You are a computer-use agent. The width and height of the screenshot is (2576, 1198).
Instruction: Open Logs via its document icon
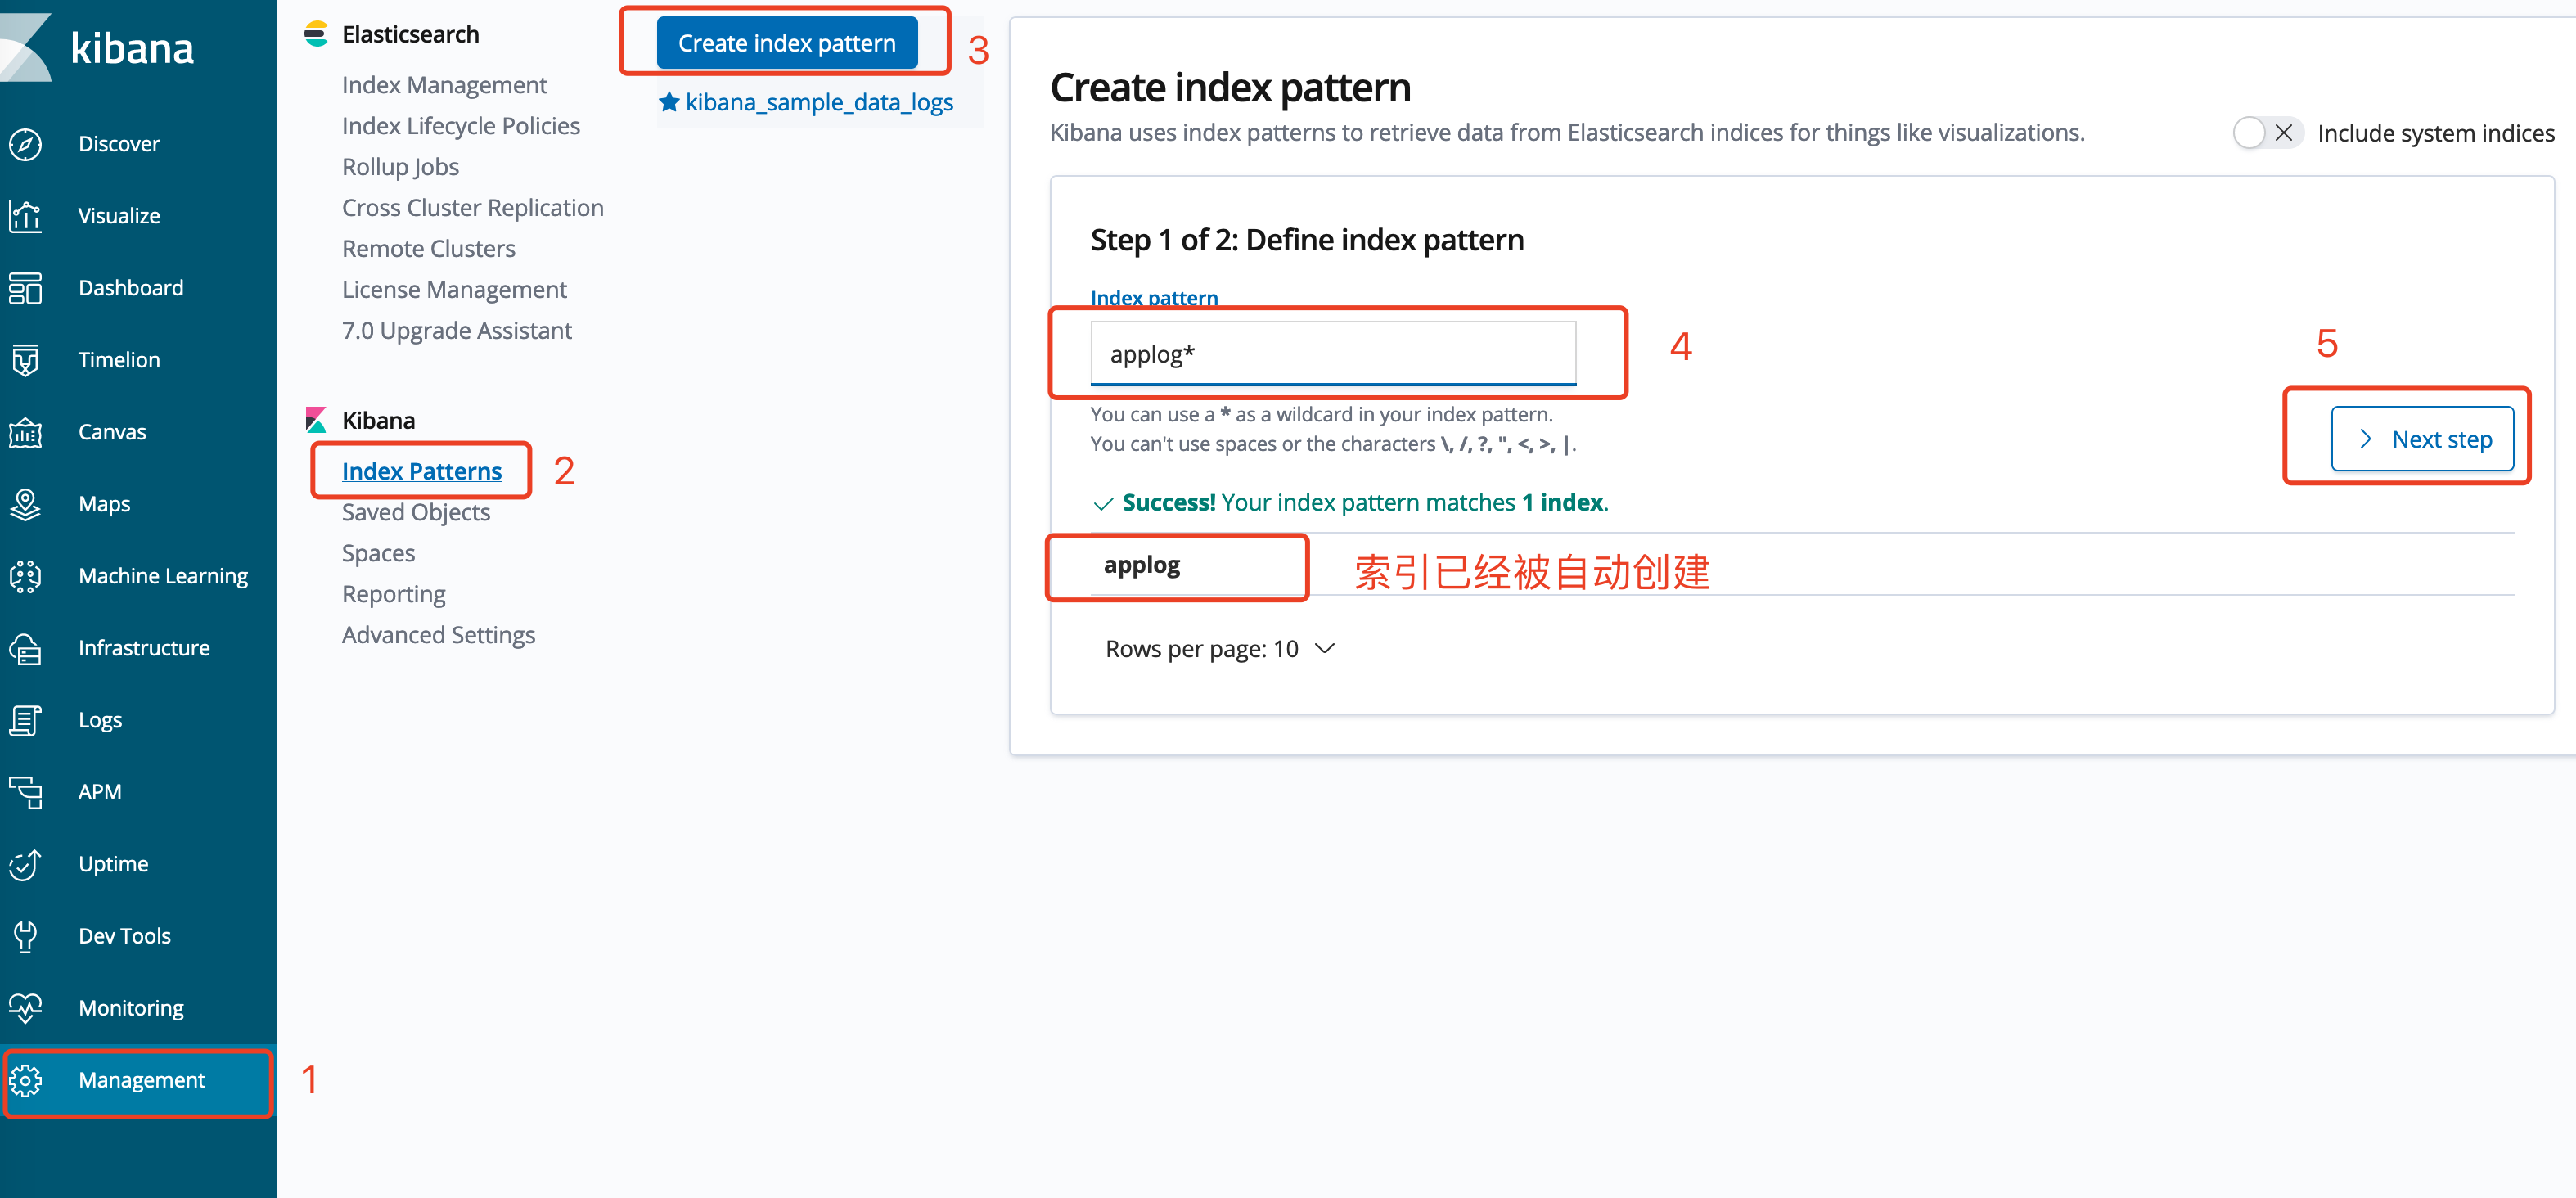coord(25,720)
